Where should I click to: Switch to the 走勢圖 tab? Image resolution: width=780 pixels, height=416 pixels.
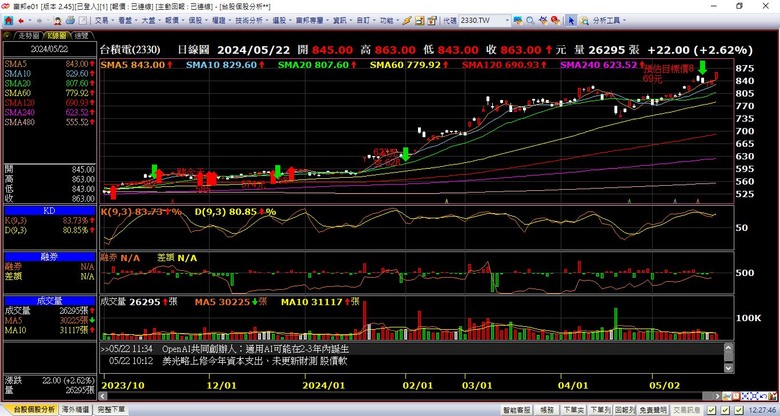click(x=28, y=35)
